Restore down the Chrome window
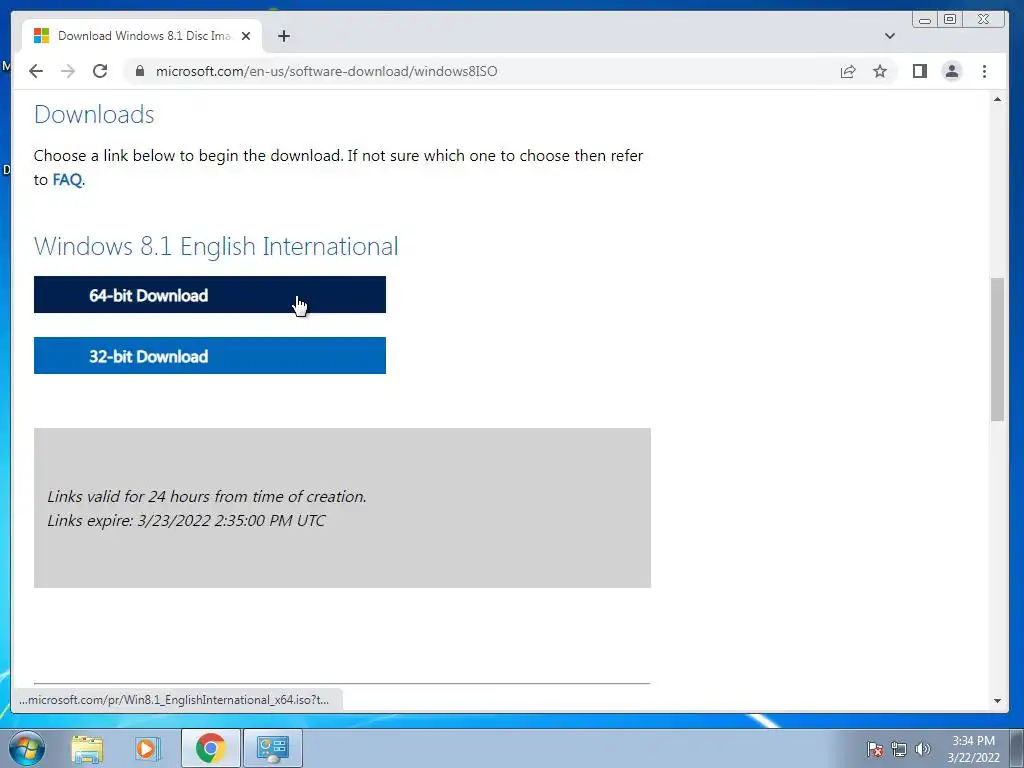Image resolution: width=1024 pixels, height=768 pixels. 950,20
